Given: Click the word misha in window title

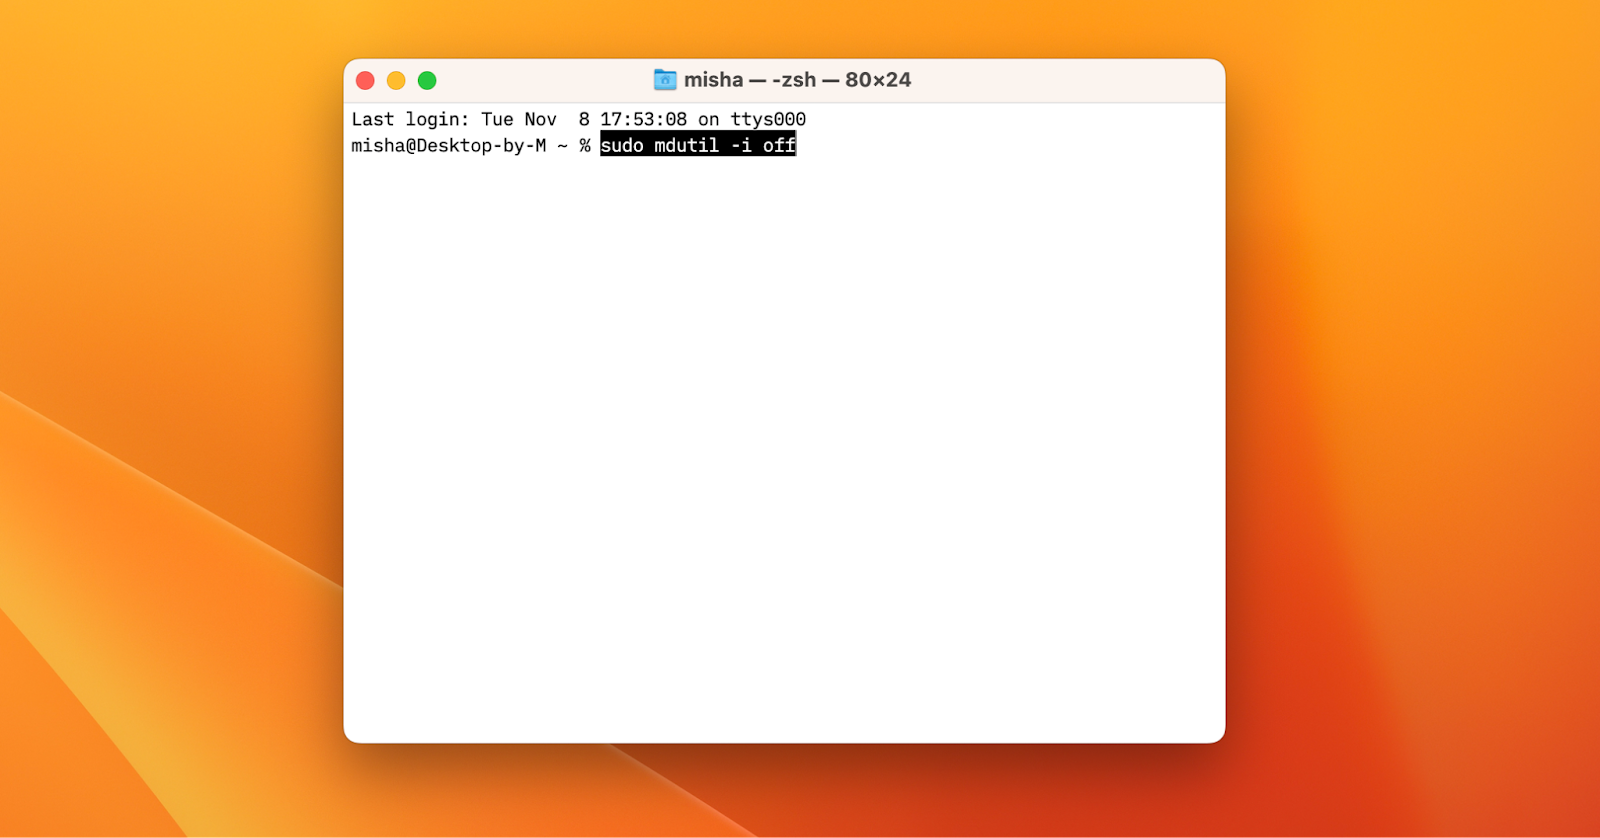Looking at the screenshot, I should click(x=713, y=80).
